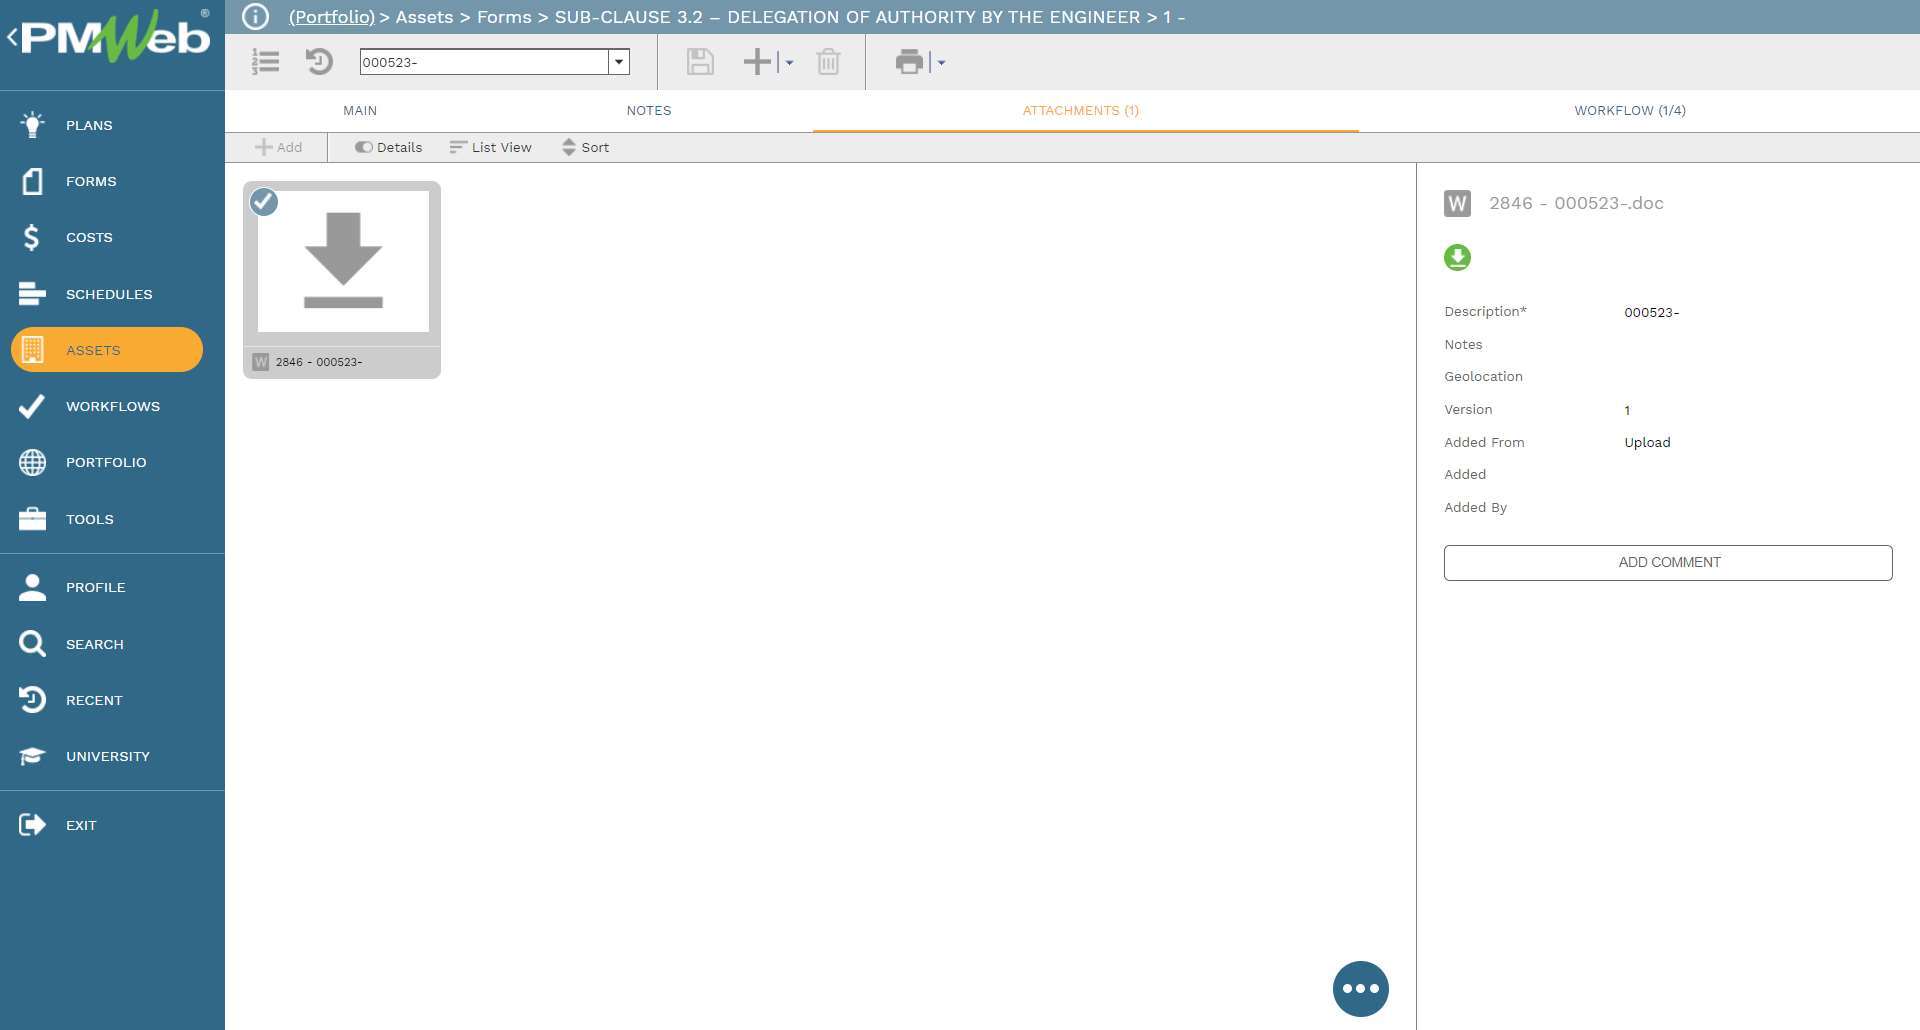Click thumbnail caption 2846 - 000523-
This screenshot has width=1920, height=1030.
319,362
